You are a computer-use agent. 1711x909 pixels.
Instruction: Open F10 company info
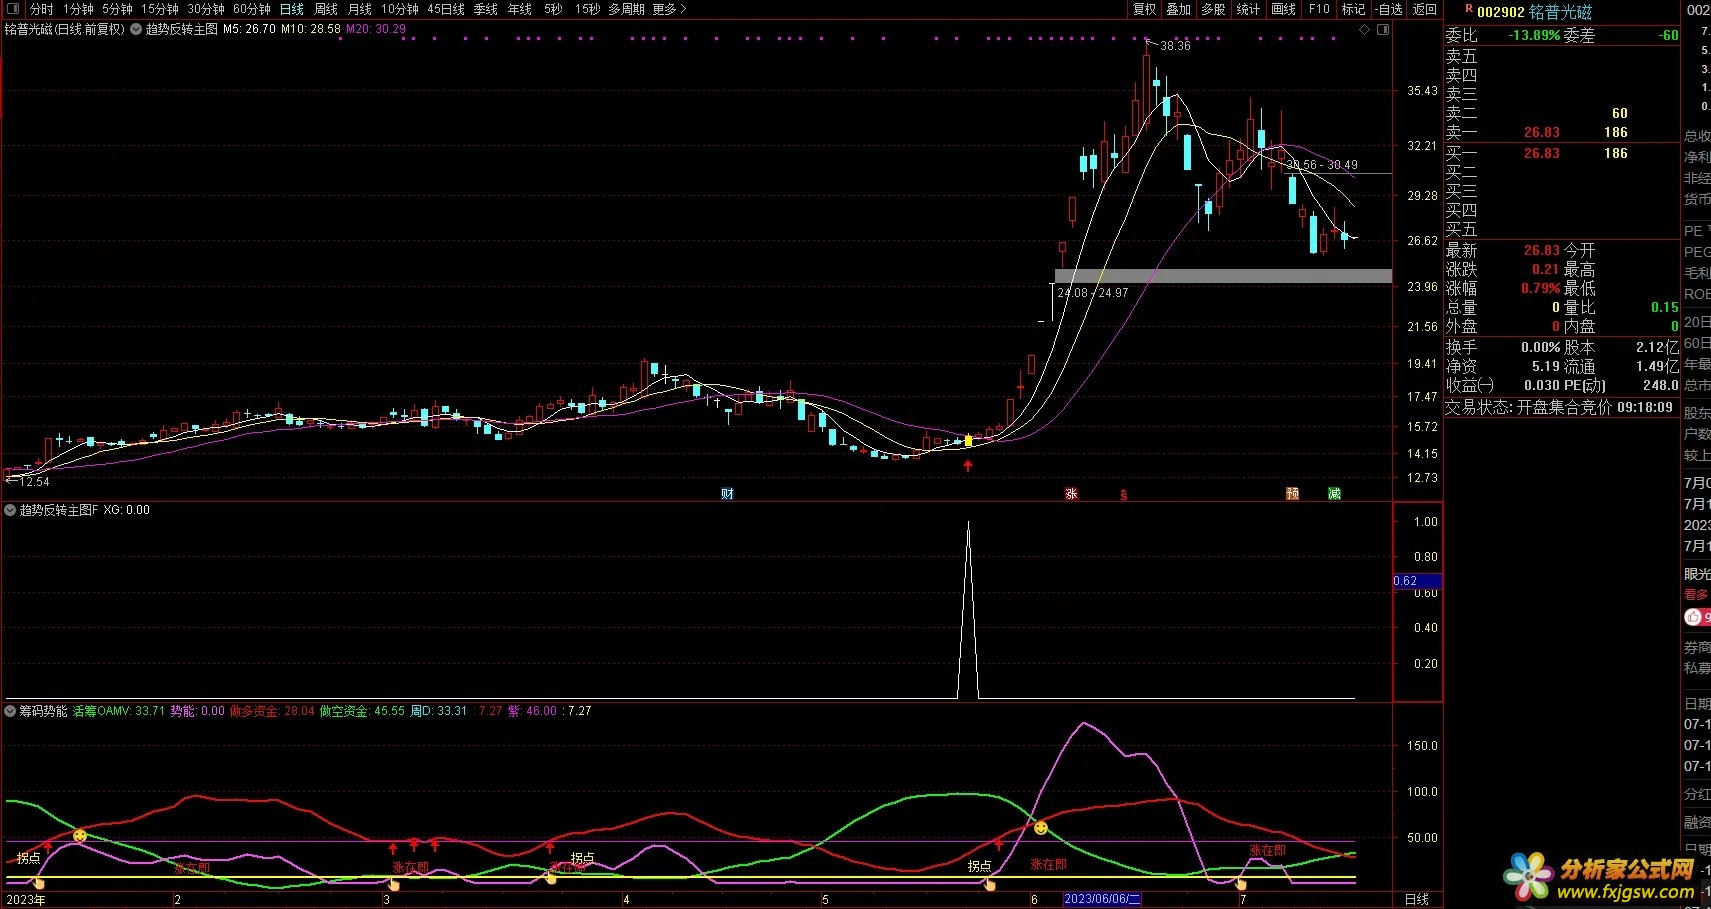[x=1319, y=9]
